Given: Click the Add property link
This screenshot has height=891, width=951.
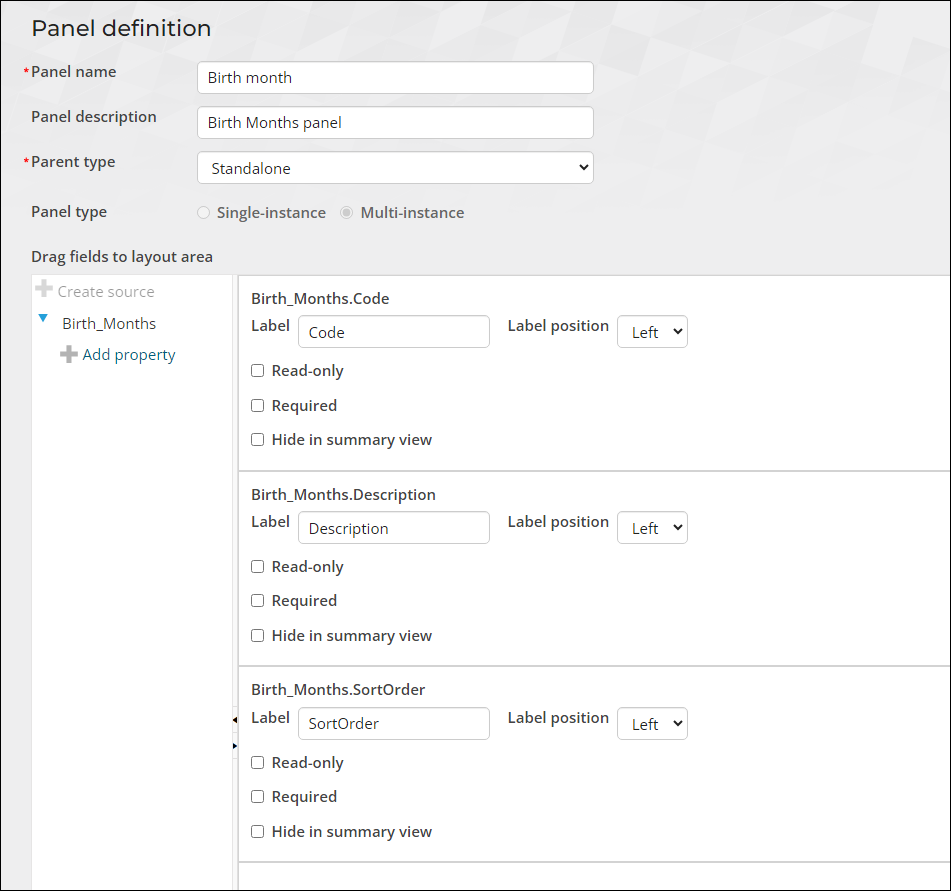Looking at the screenshot, I should tap(129, 355).
